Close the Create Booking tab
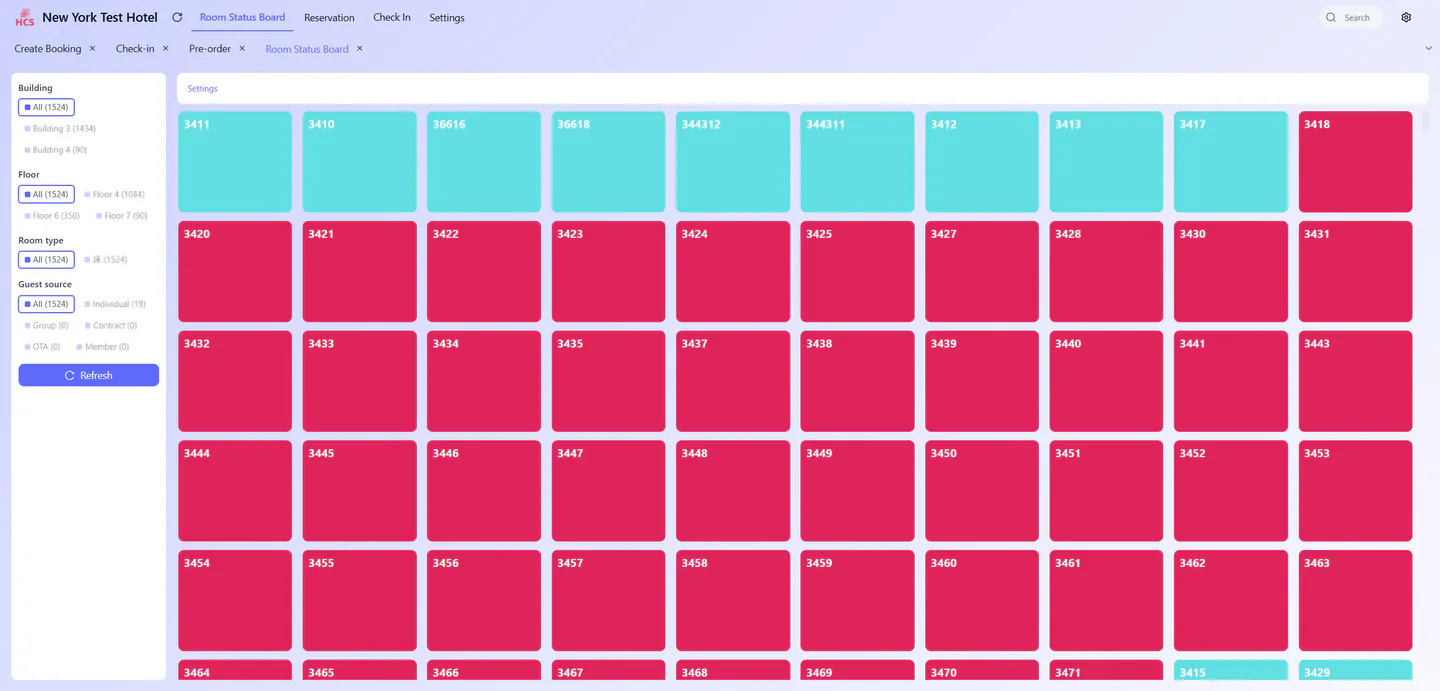 click(x=93, y=48)
